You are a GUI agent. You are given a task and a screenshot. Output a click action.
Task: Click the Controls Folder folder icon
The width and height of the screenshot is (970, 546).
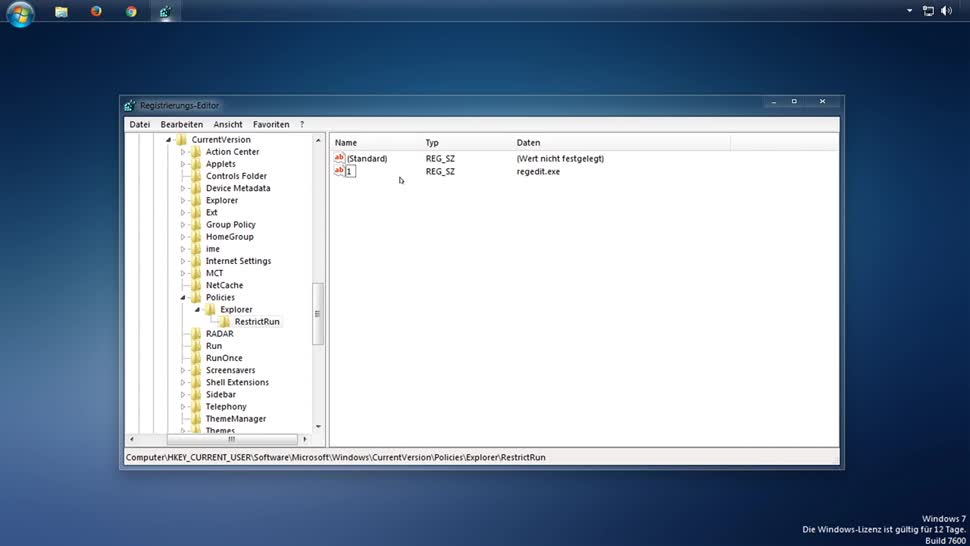coord(196,176)
